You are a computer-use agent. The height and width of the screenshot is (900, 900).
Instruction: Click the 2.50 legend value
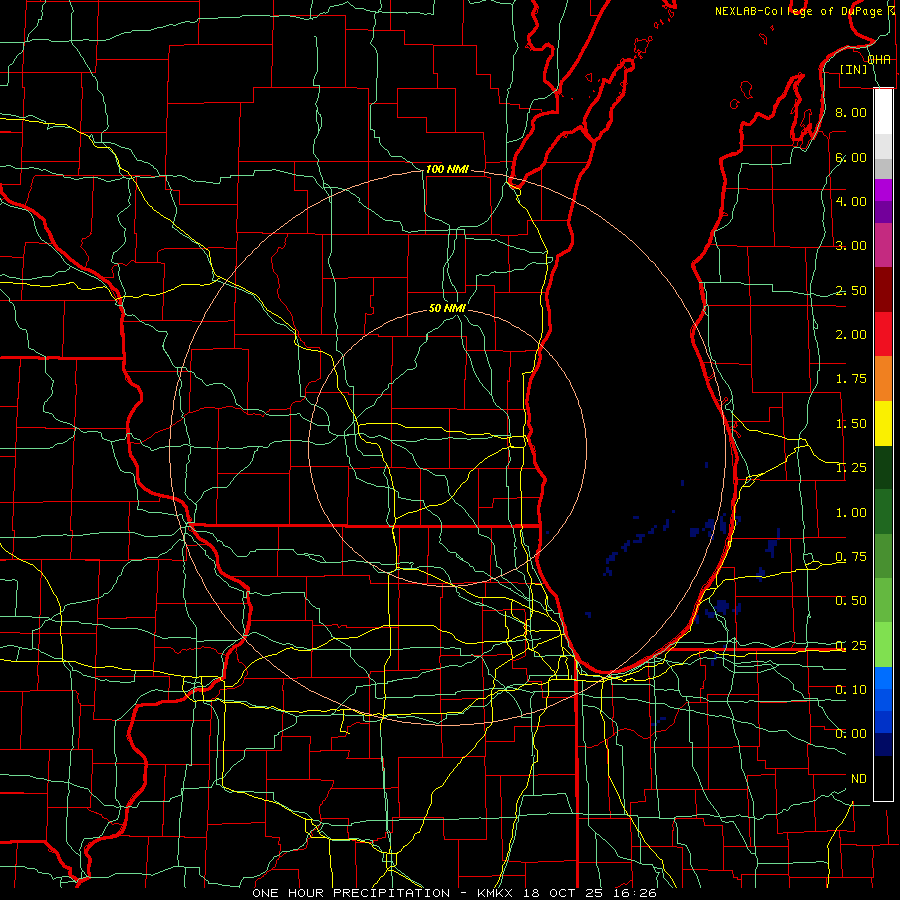point(851,290)
